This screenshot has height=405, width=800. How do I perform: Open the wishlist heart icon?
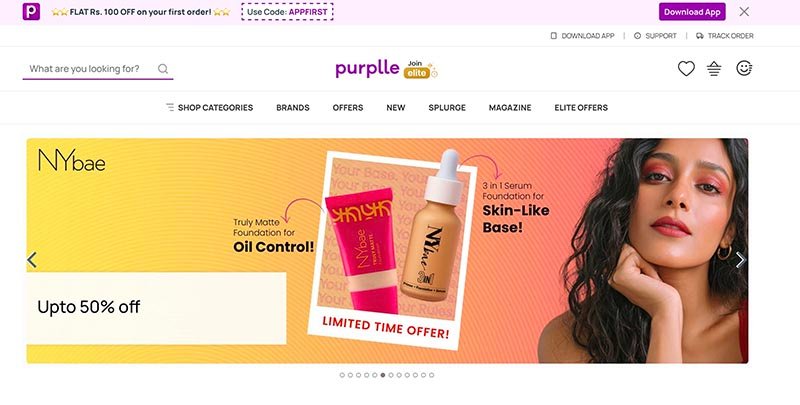pos(686,68)
